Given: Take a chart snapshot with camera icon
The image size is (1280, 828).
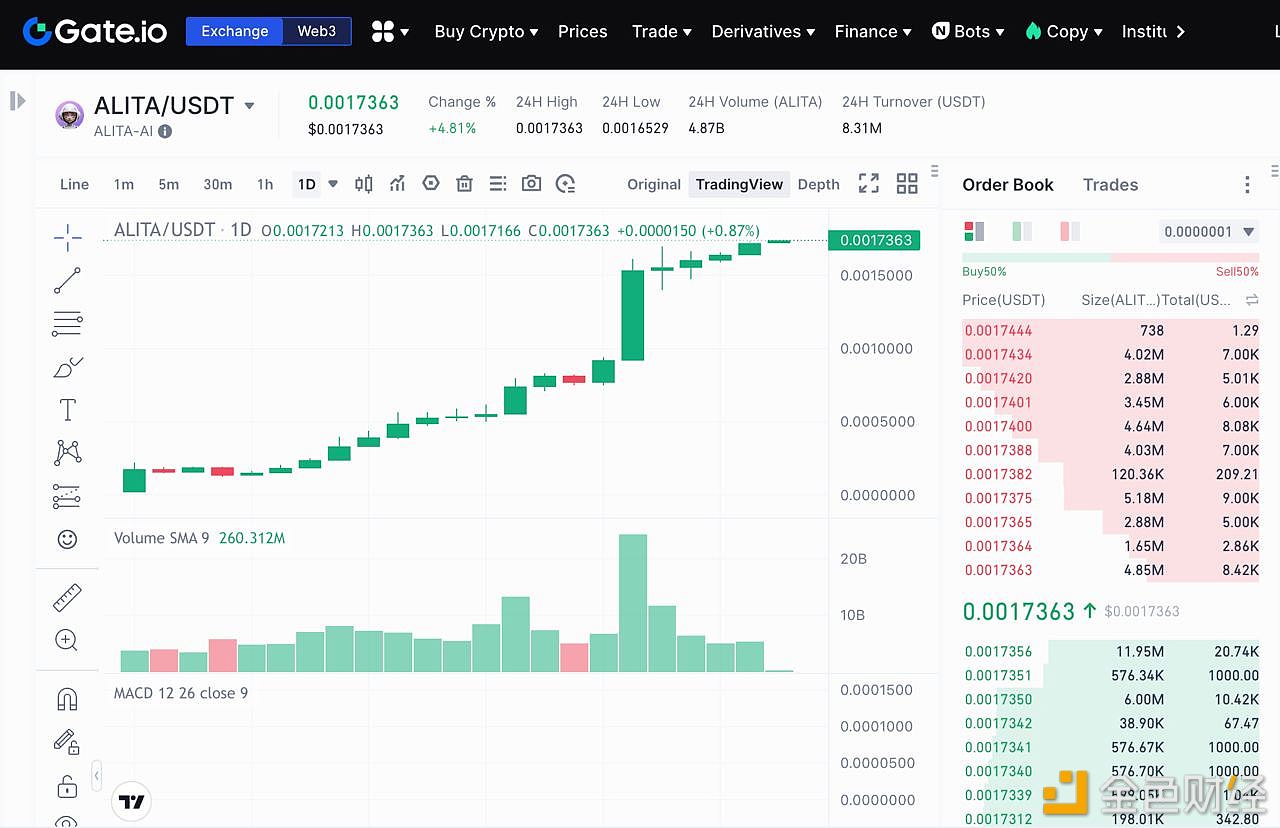Looking at the screenshot, I should point(531,184).
